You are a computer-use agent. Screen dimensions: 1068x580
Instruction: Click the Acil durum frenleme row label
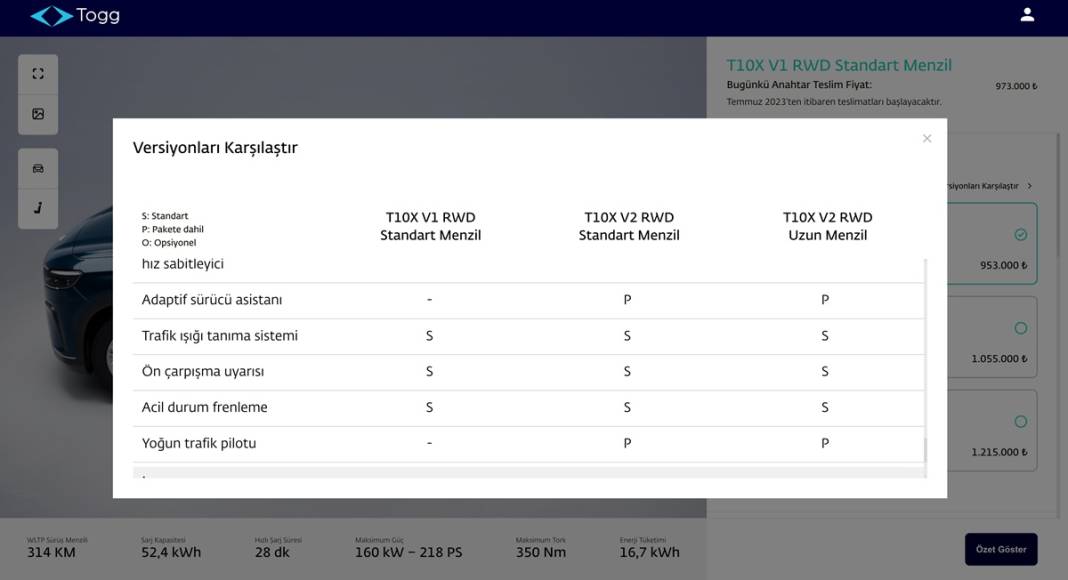point(204,407)
